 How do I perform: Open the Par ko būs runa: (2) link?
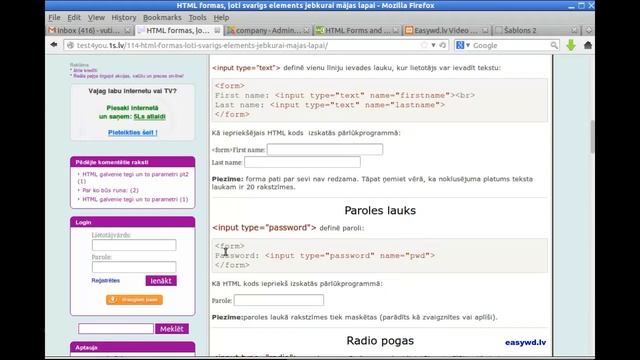(110, 190)
